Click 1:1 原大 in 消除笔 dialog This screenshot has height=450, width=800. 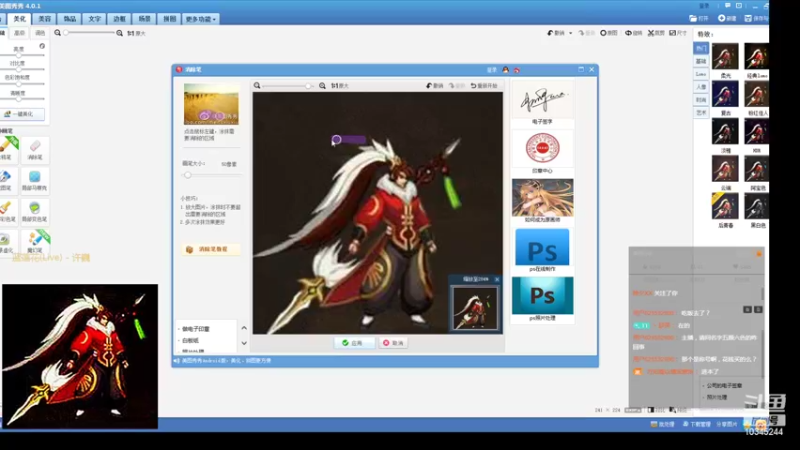[339, 86]
